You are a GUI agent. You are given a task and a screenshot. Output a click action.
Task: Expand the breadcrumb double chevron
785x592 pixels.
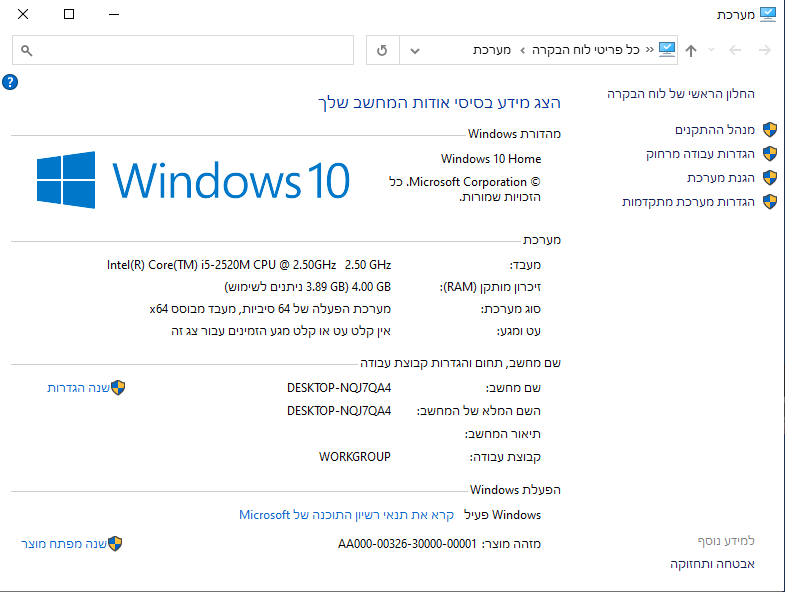point(650,50)
